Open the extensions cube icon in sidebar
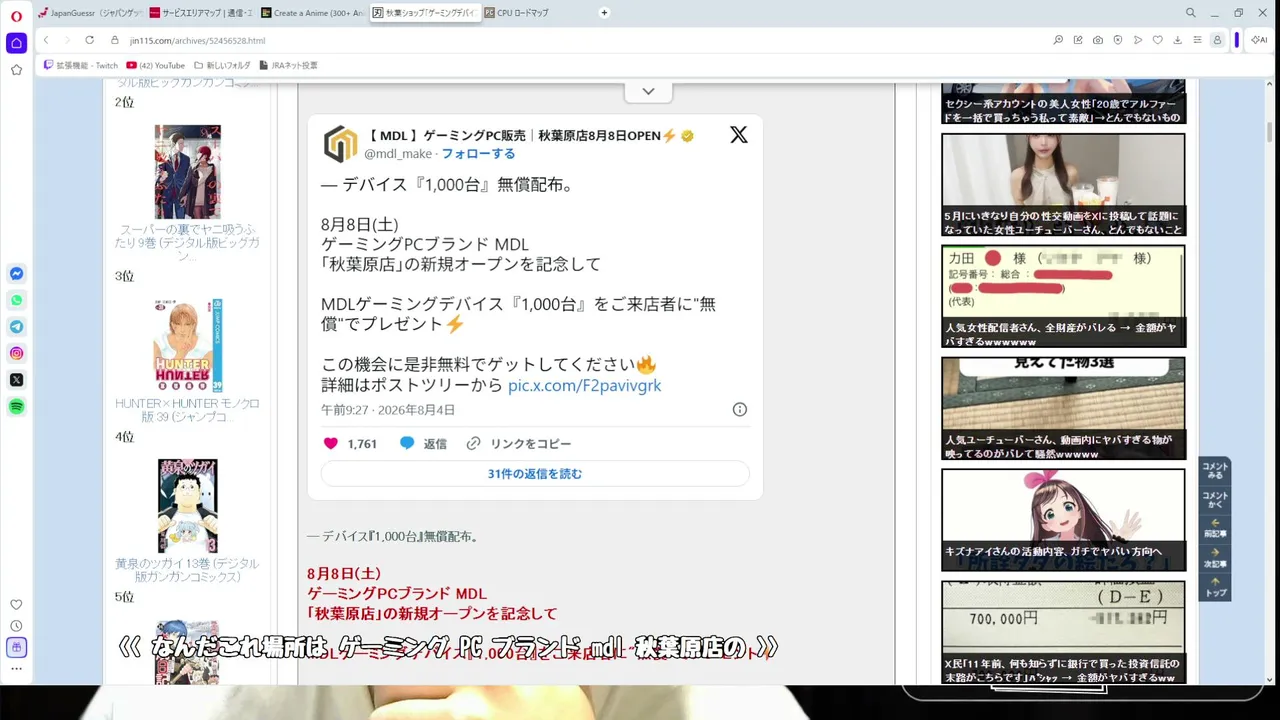This screenshot has height=720, width=1280. (16, 647)
